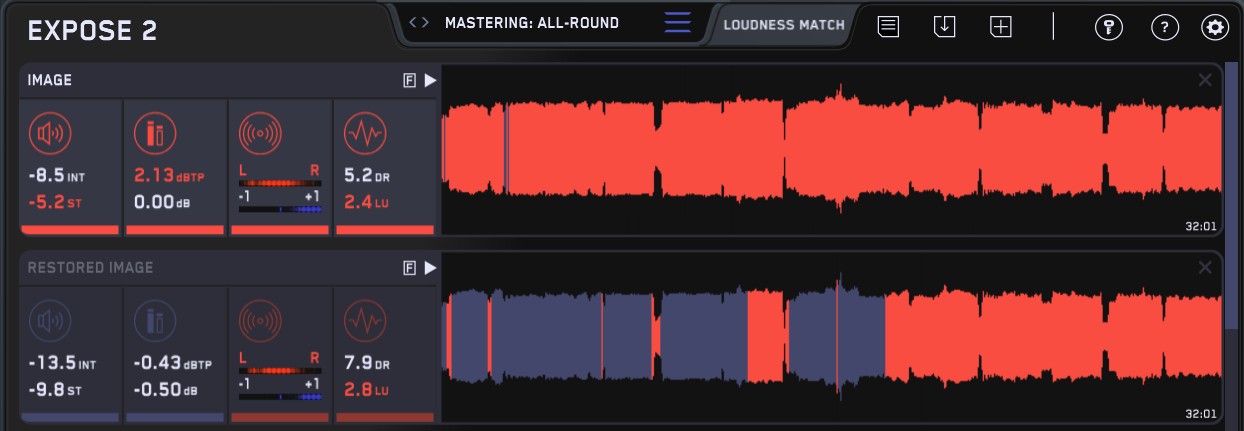Open settings gear icon

click(1215, 27)
